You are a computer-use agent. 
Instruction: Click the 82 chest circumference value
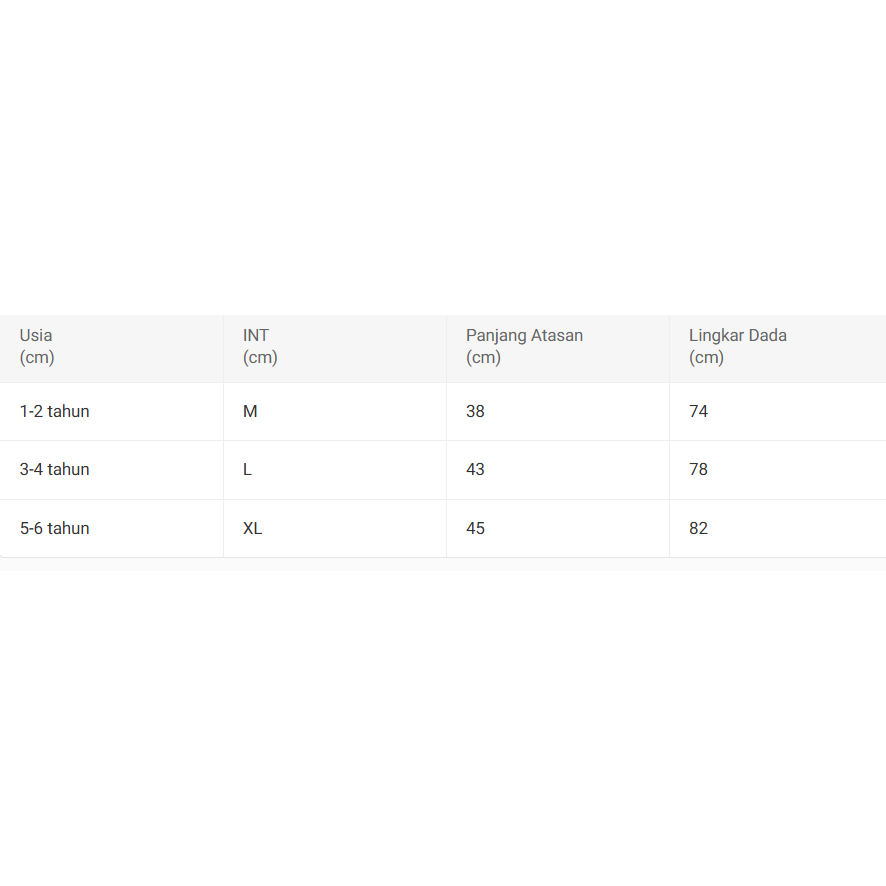(698, 528)
